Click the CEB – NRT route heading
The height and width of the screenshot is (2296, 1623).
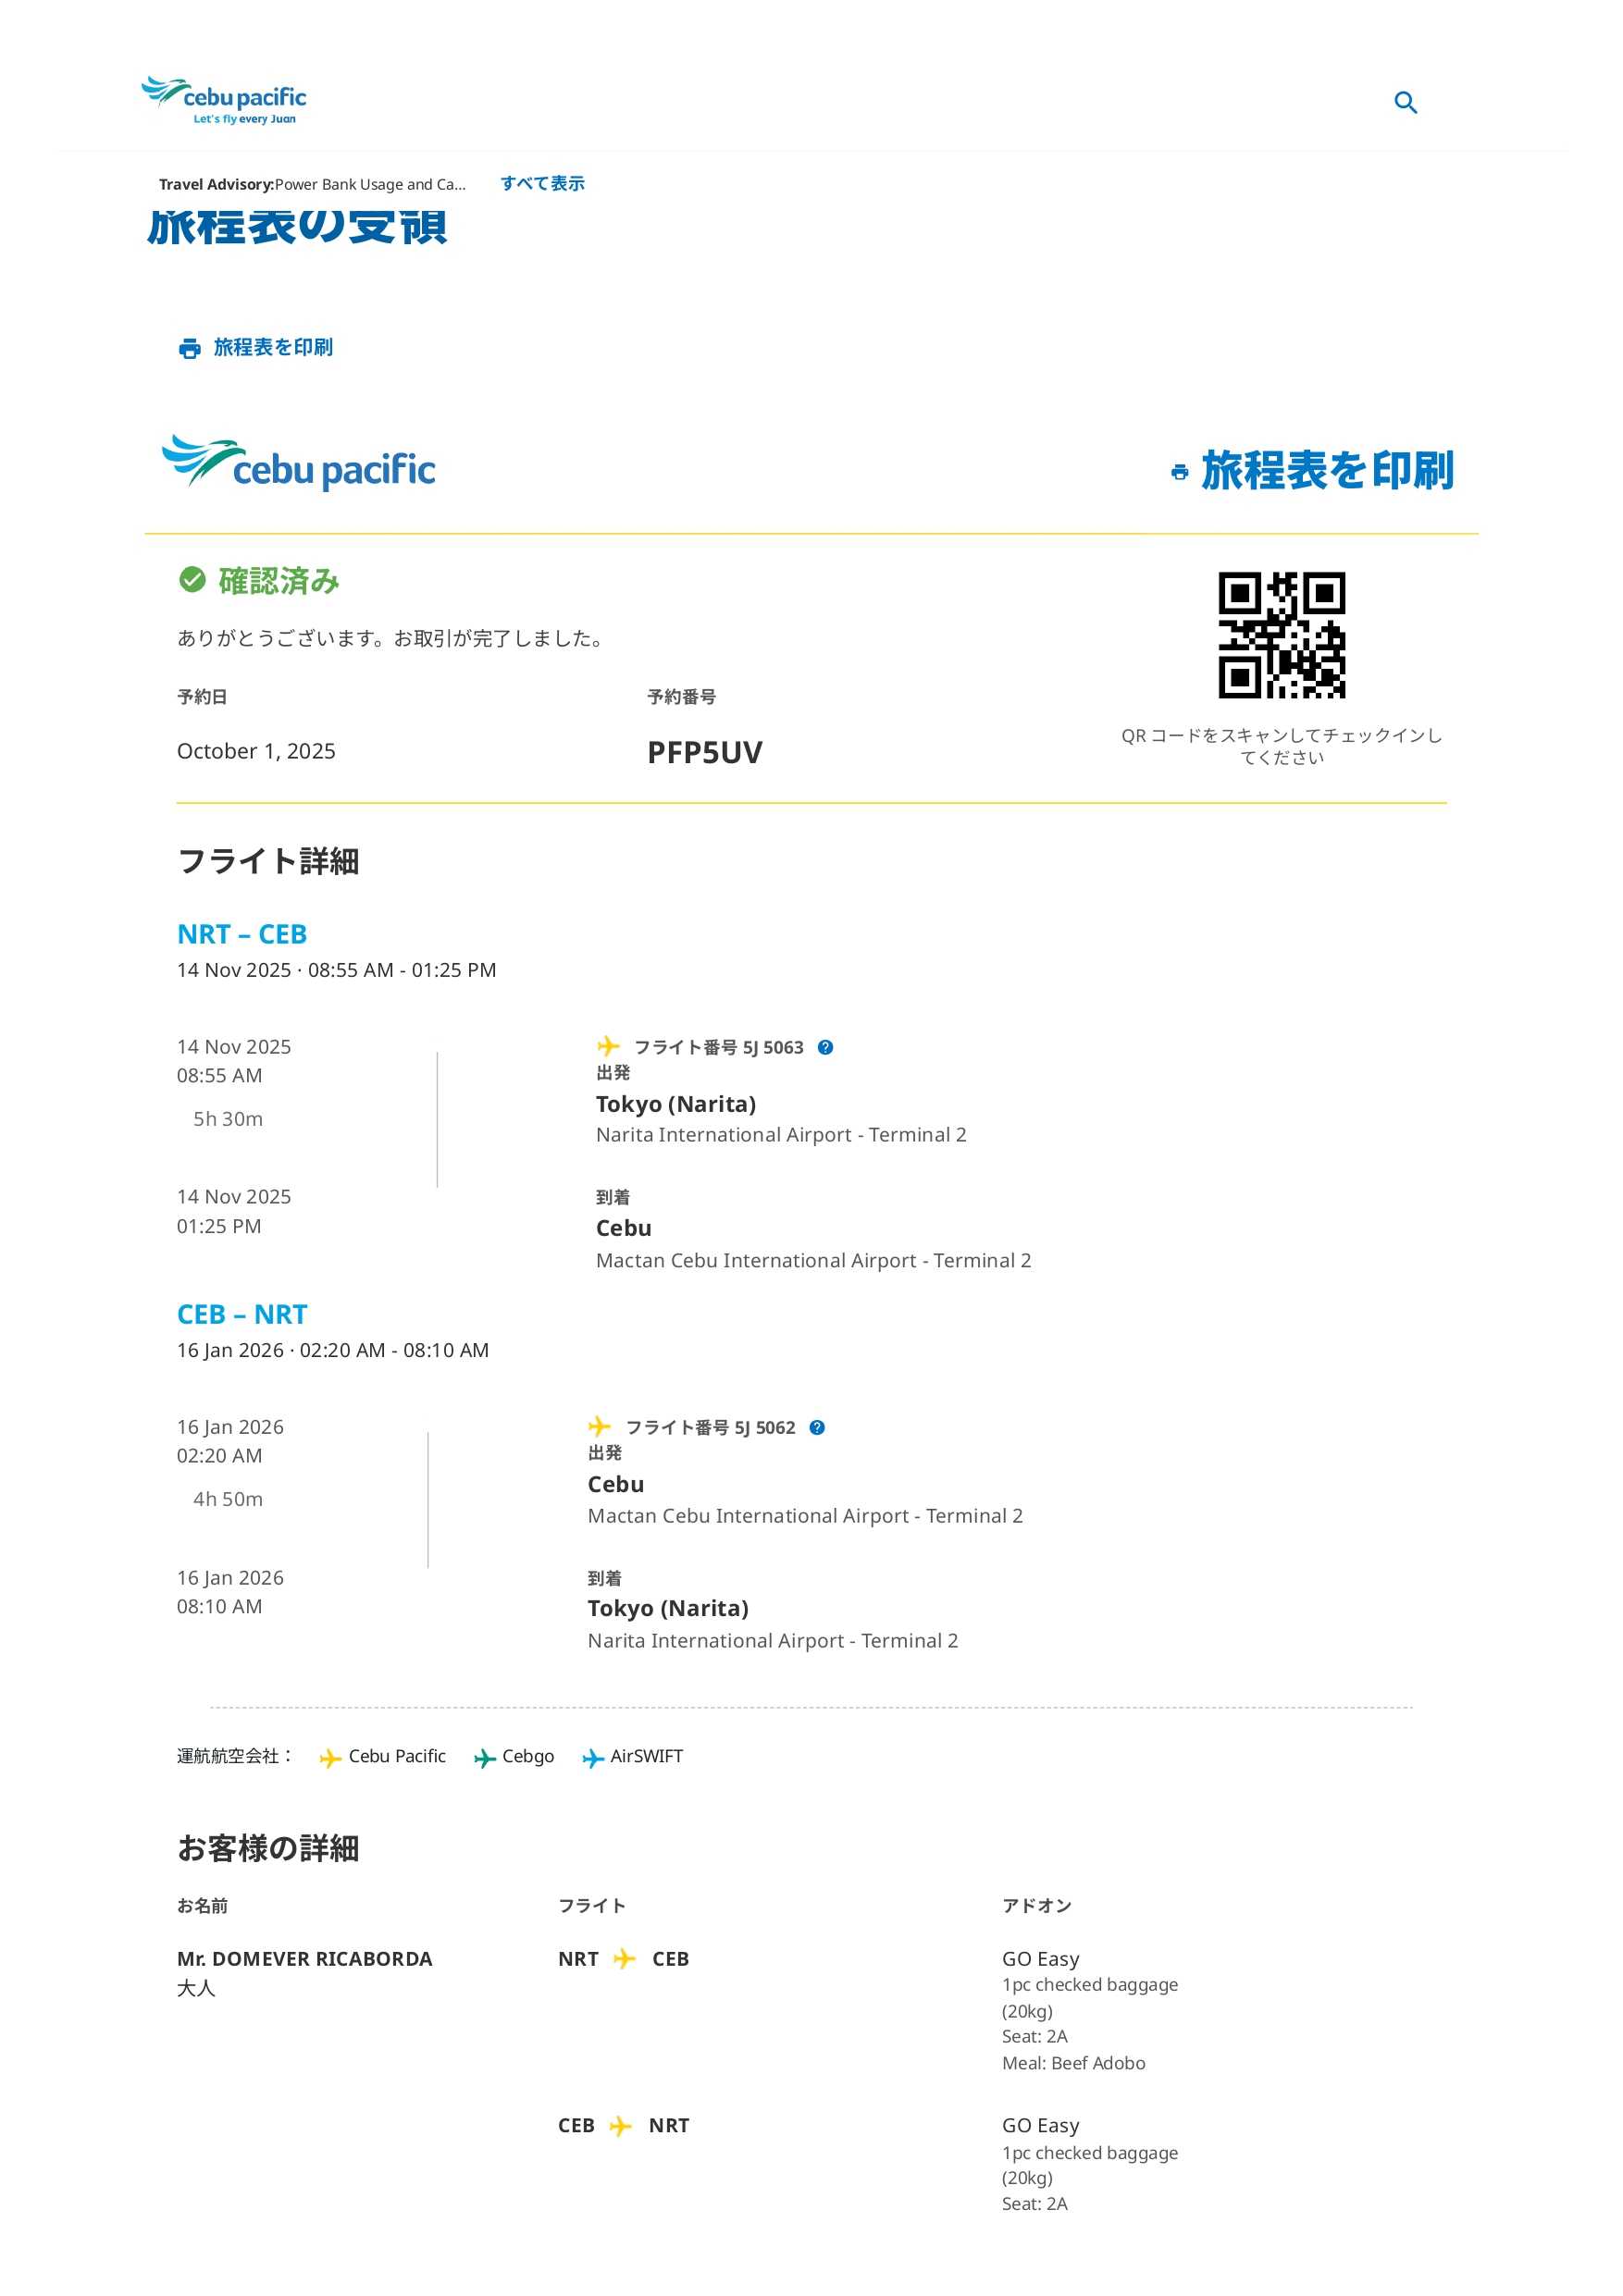click(x=242, y=1314)
